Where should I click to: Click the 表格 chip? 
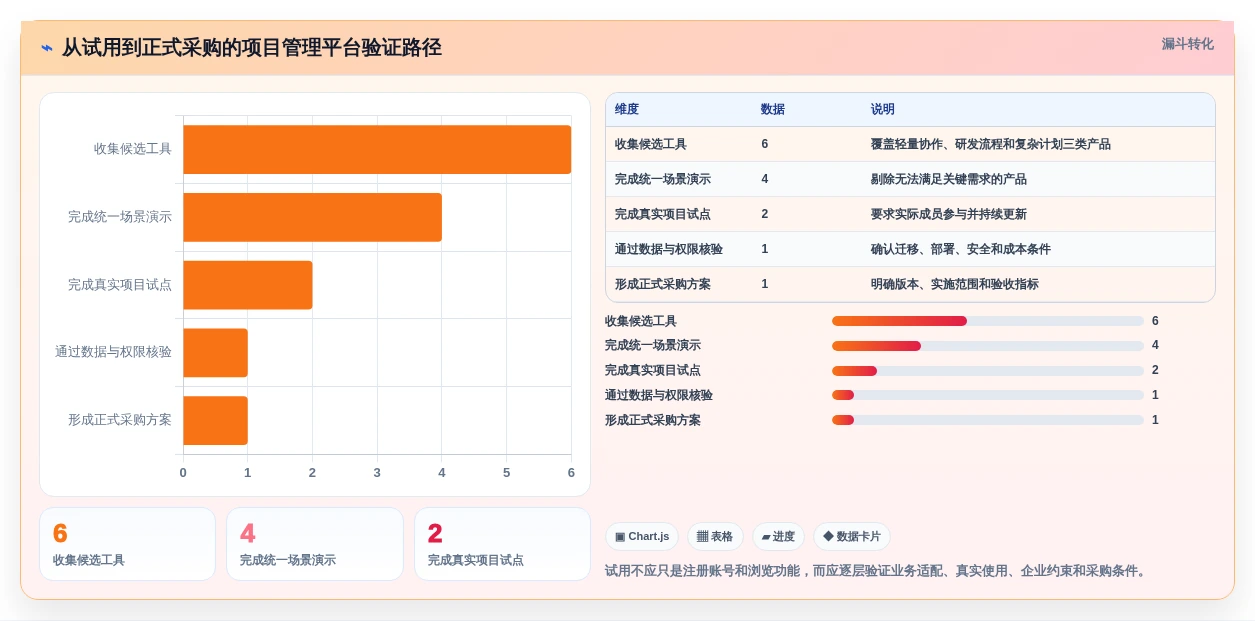tap(715, 537)
